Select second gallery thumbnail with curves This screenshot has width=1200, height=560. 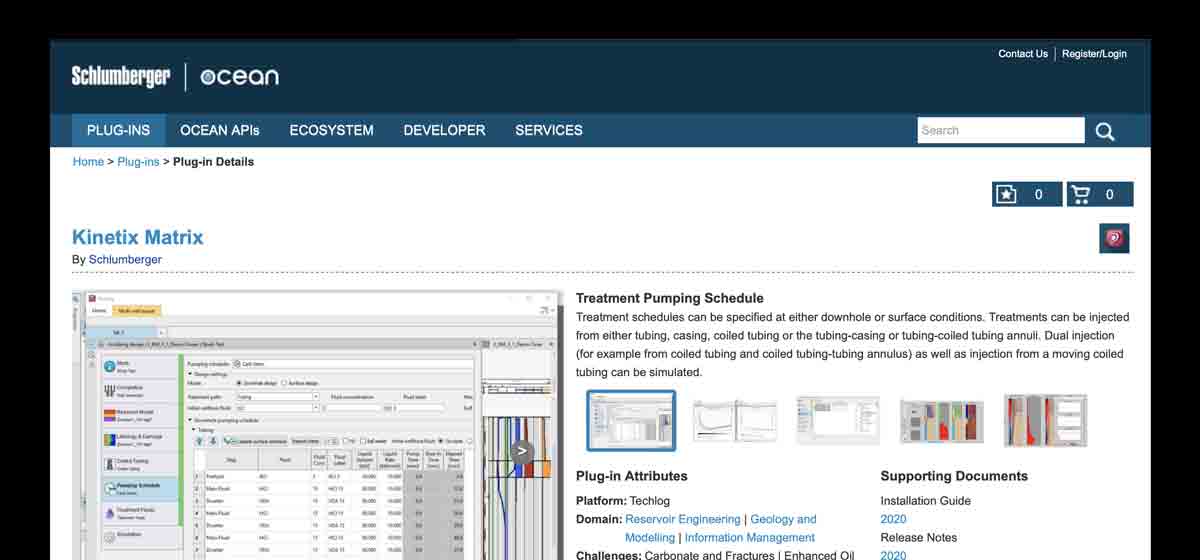point(735,421)
